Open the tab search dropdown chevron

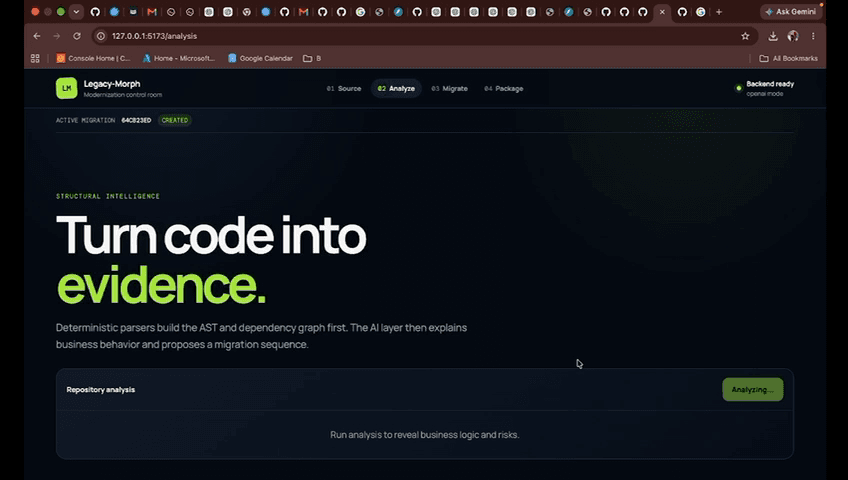tap(76, 11)
